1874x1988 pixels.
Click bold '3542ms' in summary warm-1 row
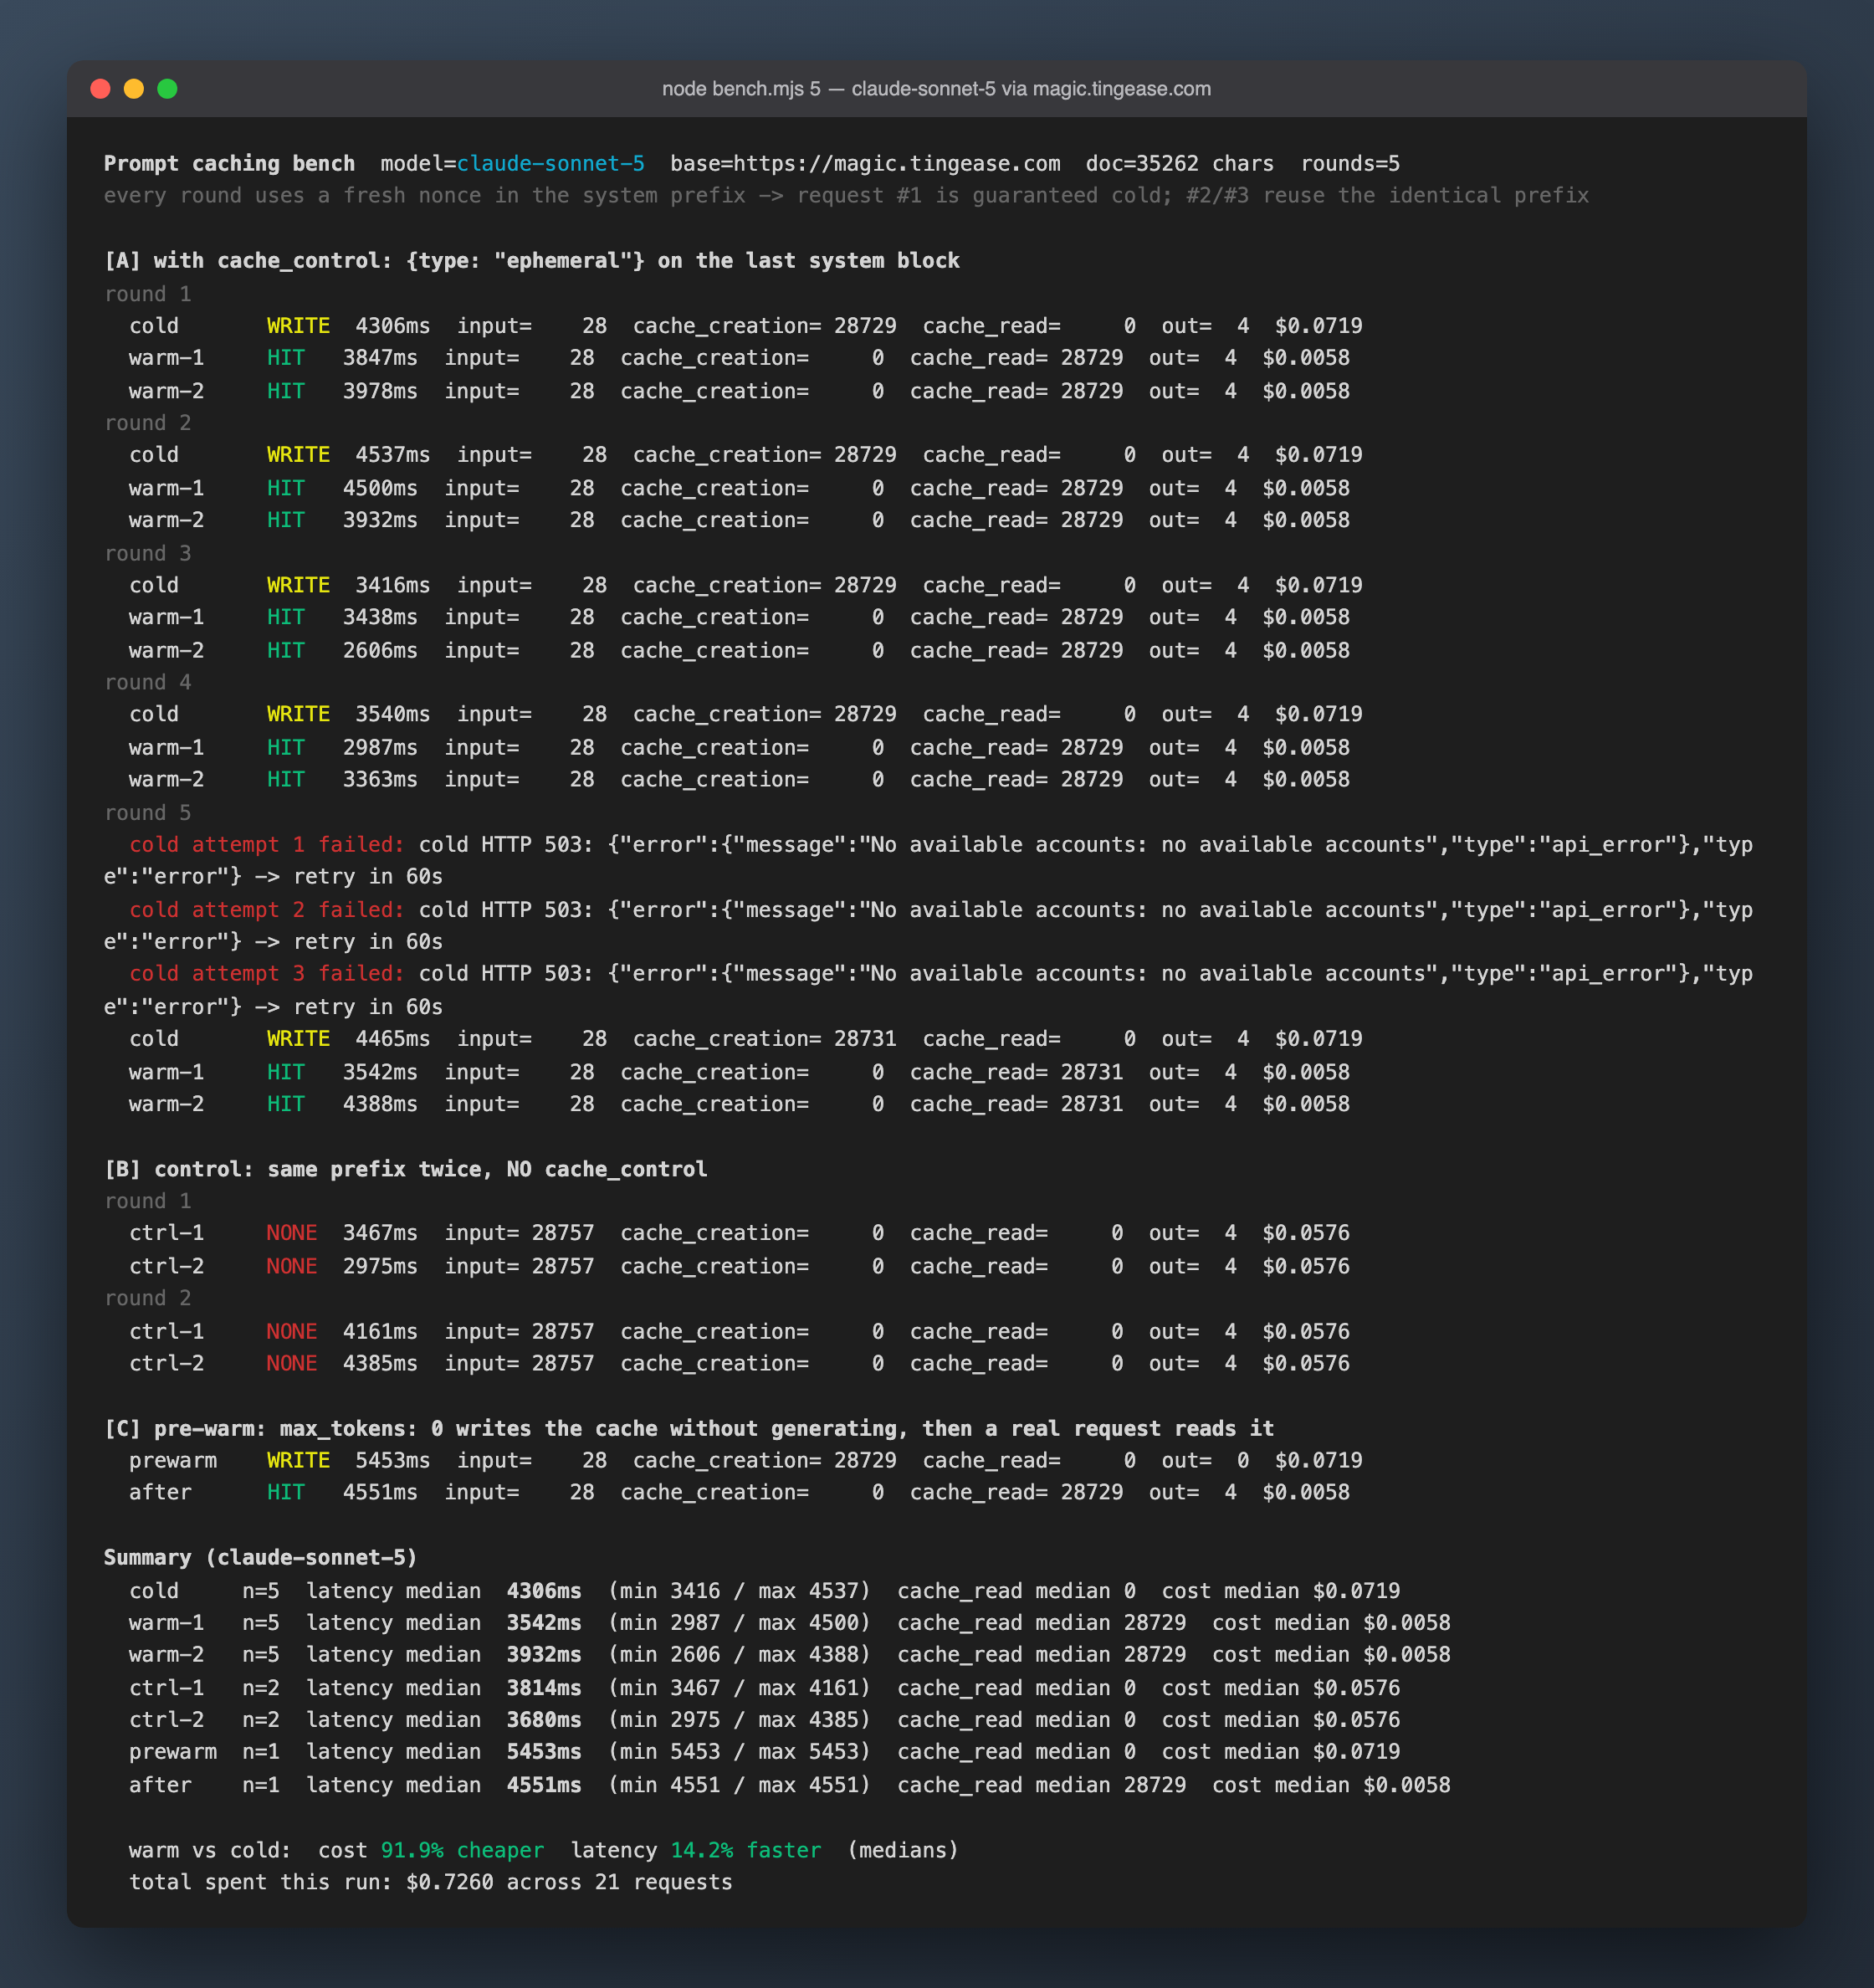tap(544, 1623)
